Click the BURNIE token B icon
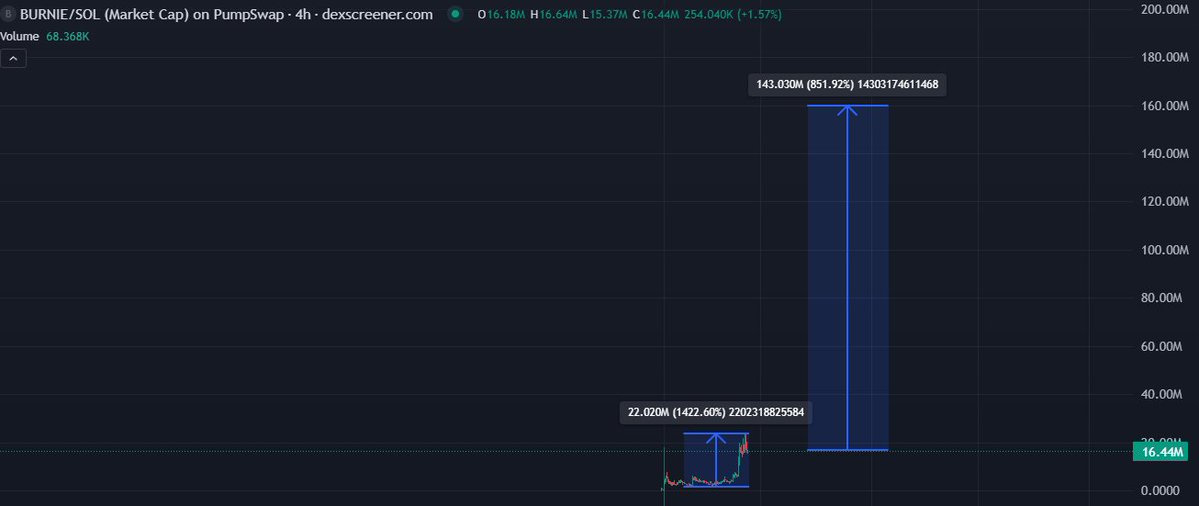The width and height of the screenshot is (1199, 506). coord(8,15)
